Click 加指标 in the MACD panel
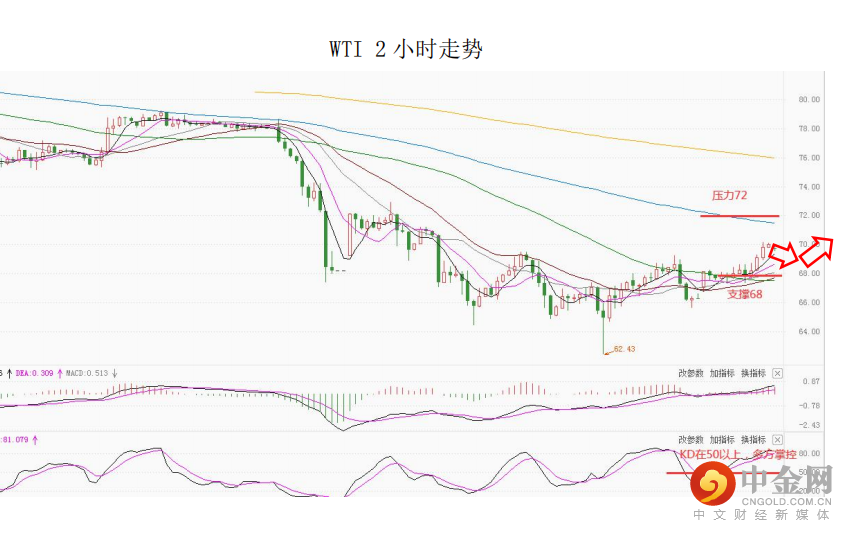This screenshot has height=533, width=847. coord(722,374)
